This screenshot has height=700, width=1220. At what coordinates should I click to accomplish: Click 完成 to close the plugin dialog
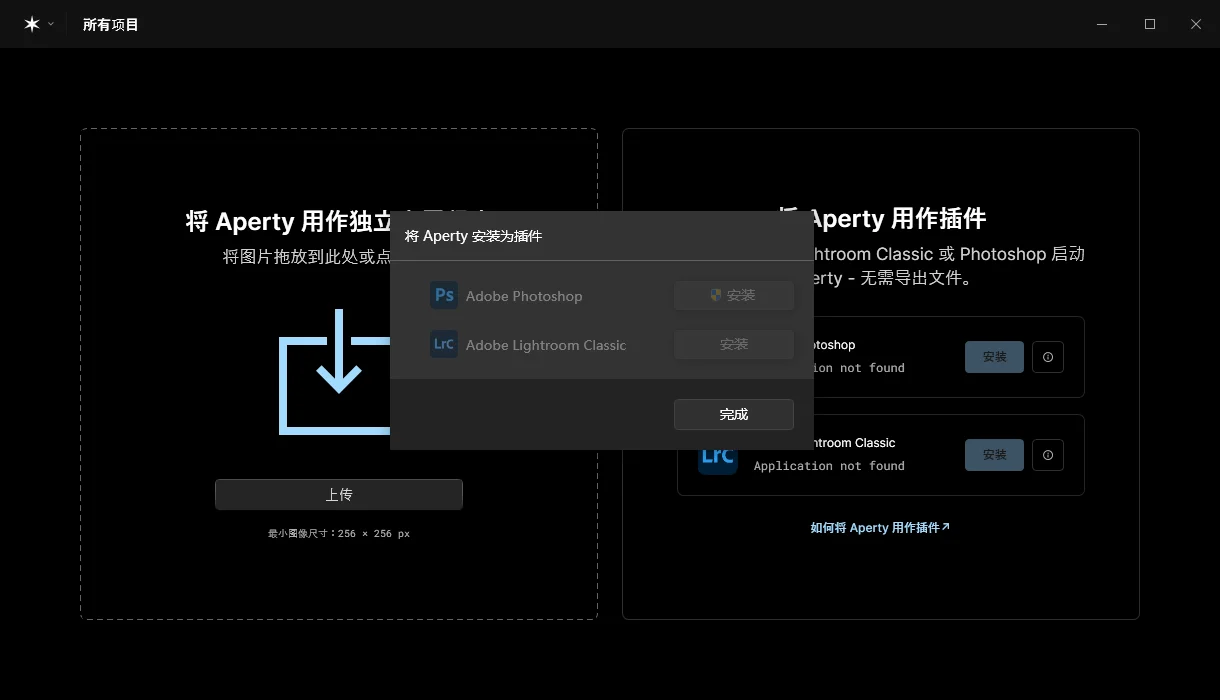pyautogui.click(x=734, y=414)
